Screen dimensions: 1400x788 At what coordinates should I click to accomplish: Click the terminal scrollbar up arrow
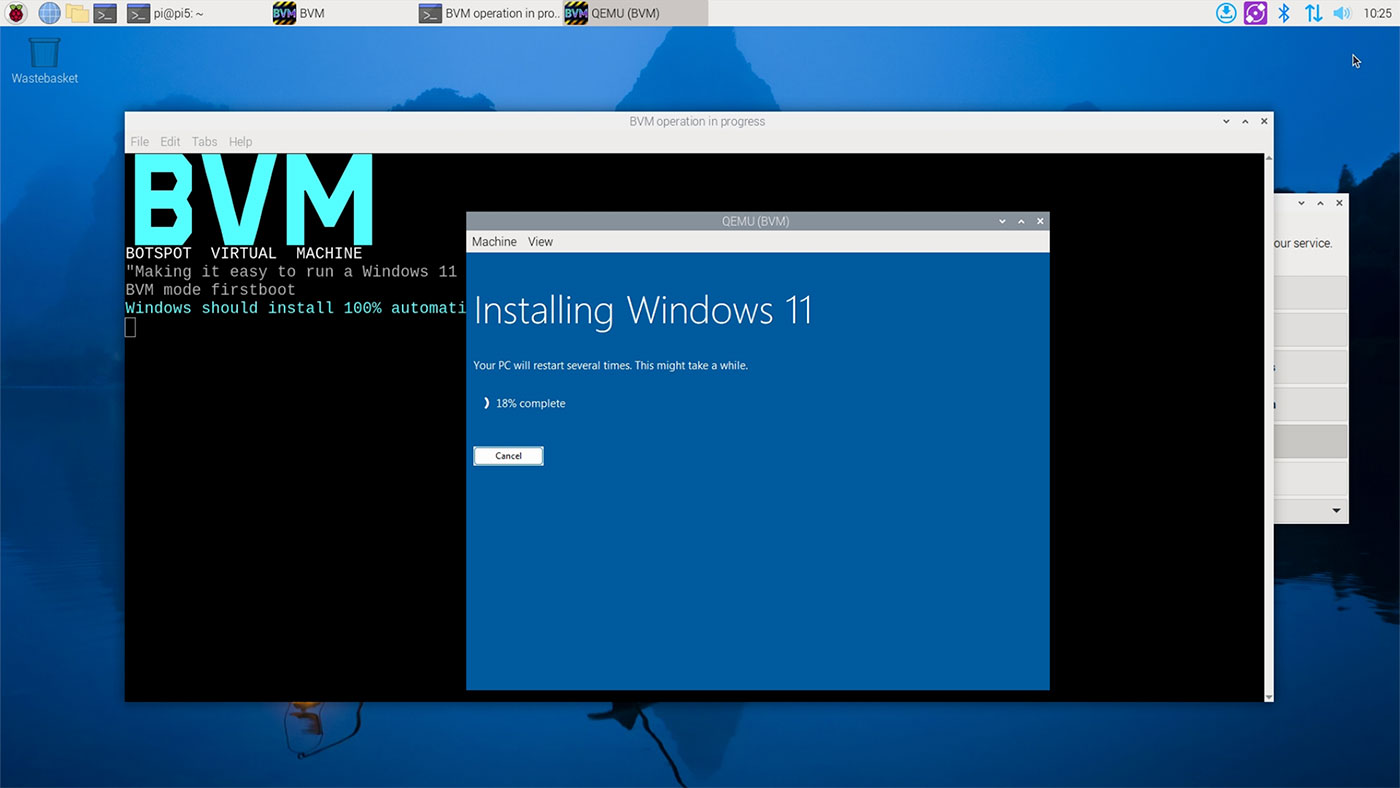(x=1269, y=158)
